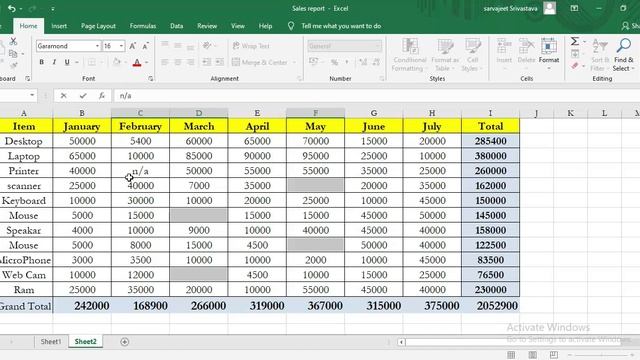The image size is (640, 360).
Task: Click the Underline button
Action: [67, 62]
